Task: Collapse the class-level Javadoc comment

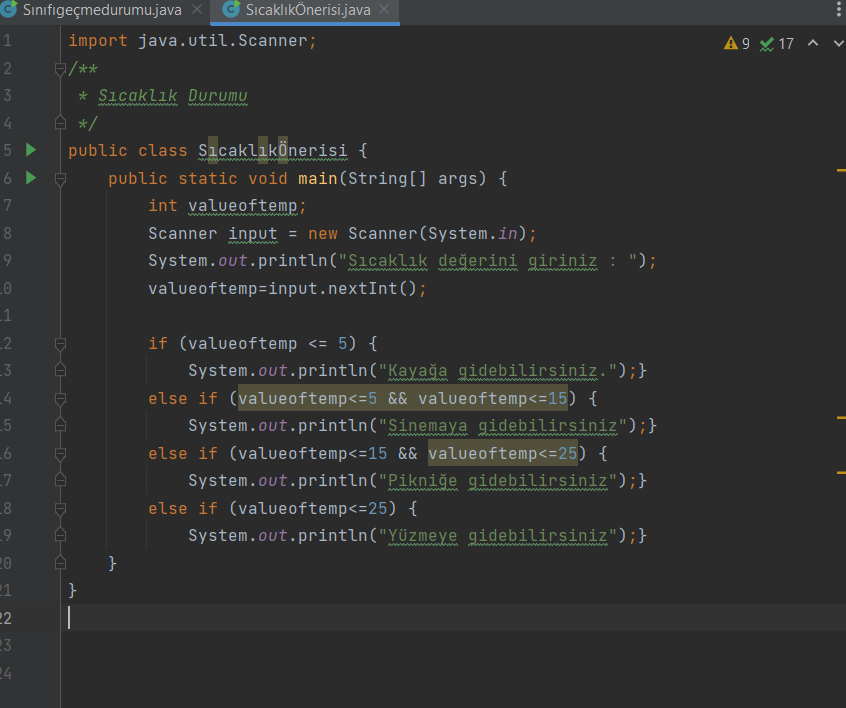Action: tap(60, 70)
